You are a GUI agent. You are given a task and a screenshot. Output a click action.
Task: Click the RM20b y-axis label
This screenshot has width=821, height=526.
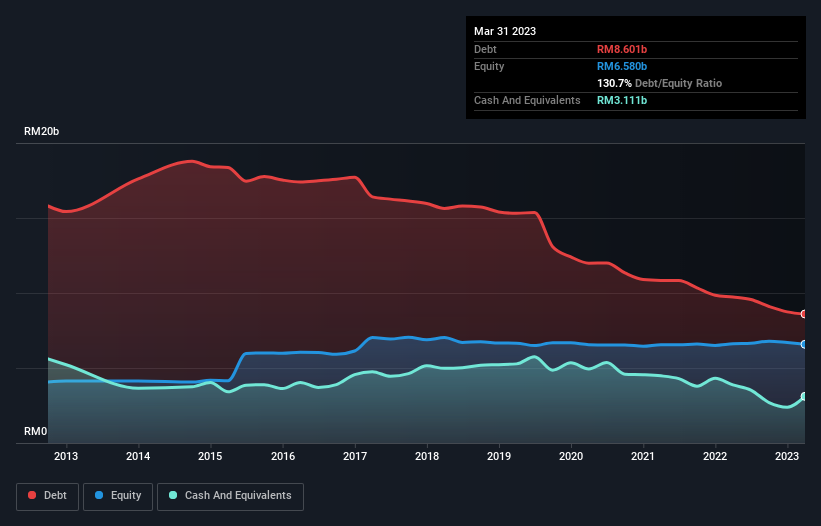tap(41, 131)
